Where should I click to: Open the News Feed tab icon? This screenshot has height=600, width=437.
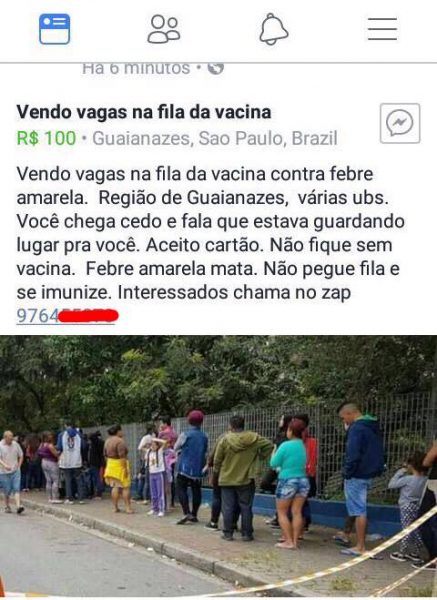[54, 29]
